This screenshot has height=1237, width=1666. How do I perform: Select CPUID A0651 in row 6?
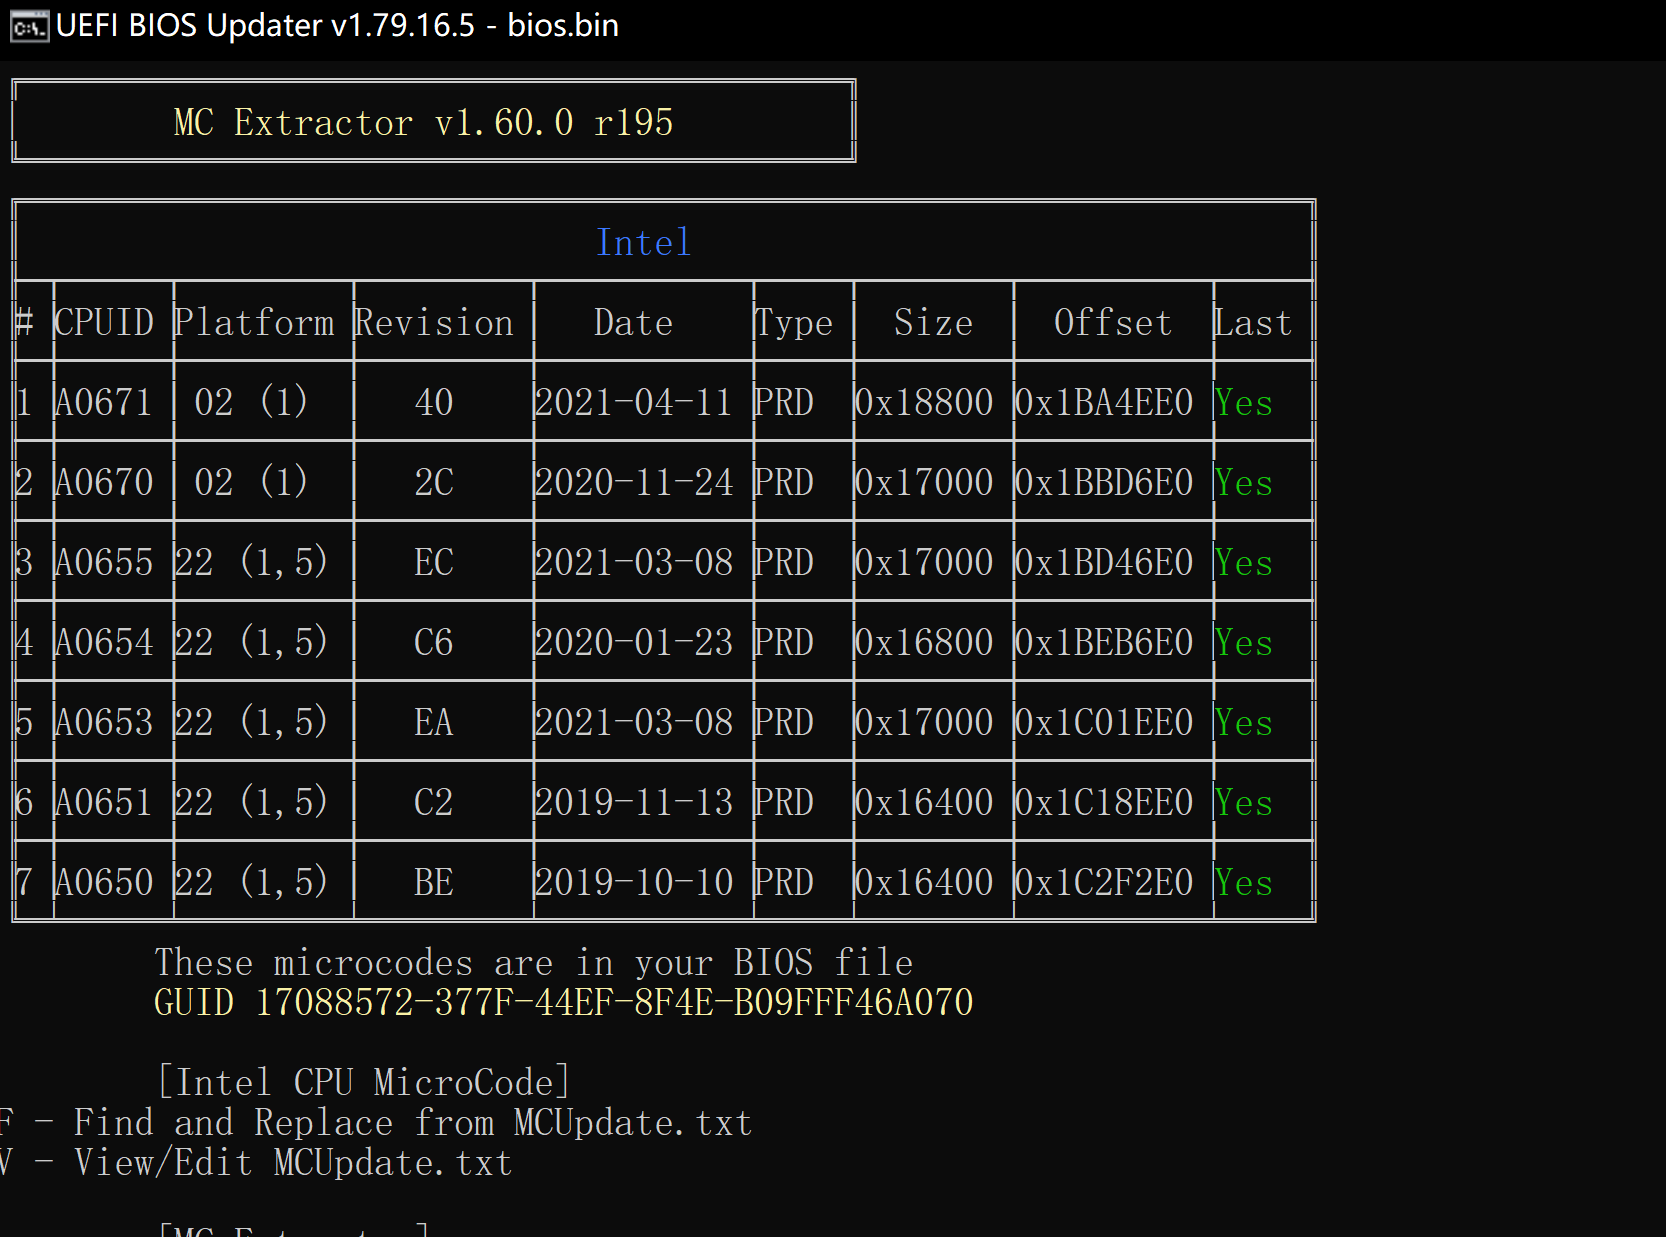104,802
